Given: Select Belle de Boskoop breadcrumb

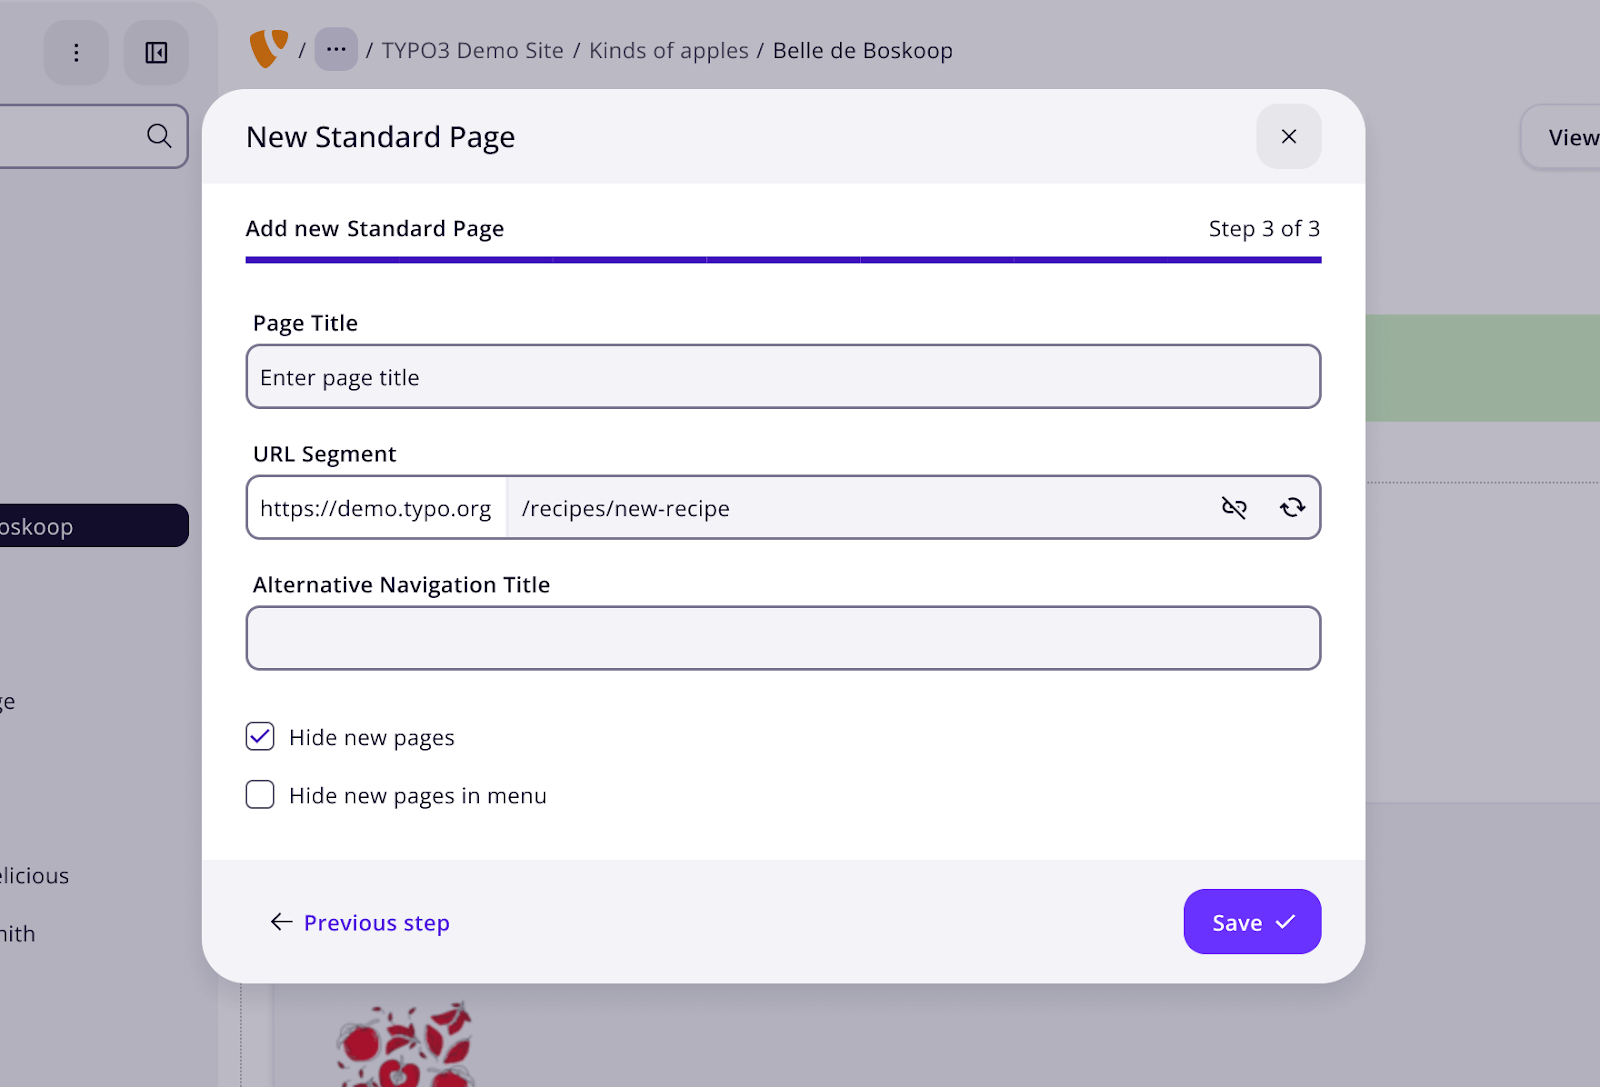Looking at the screenshot, I should (x=862, y=51).
